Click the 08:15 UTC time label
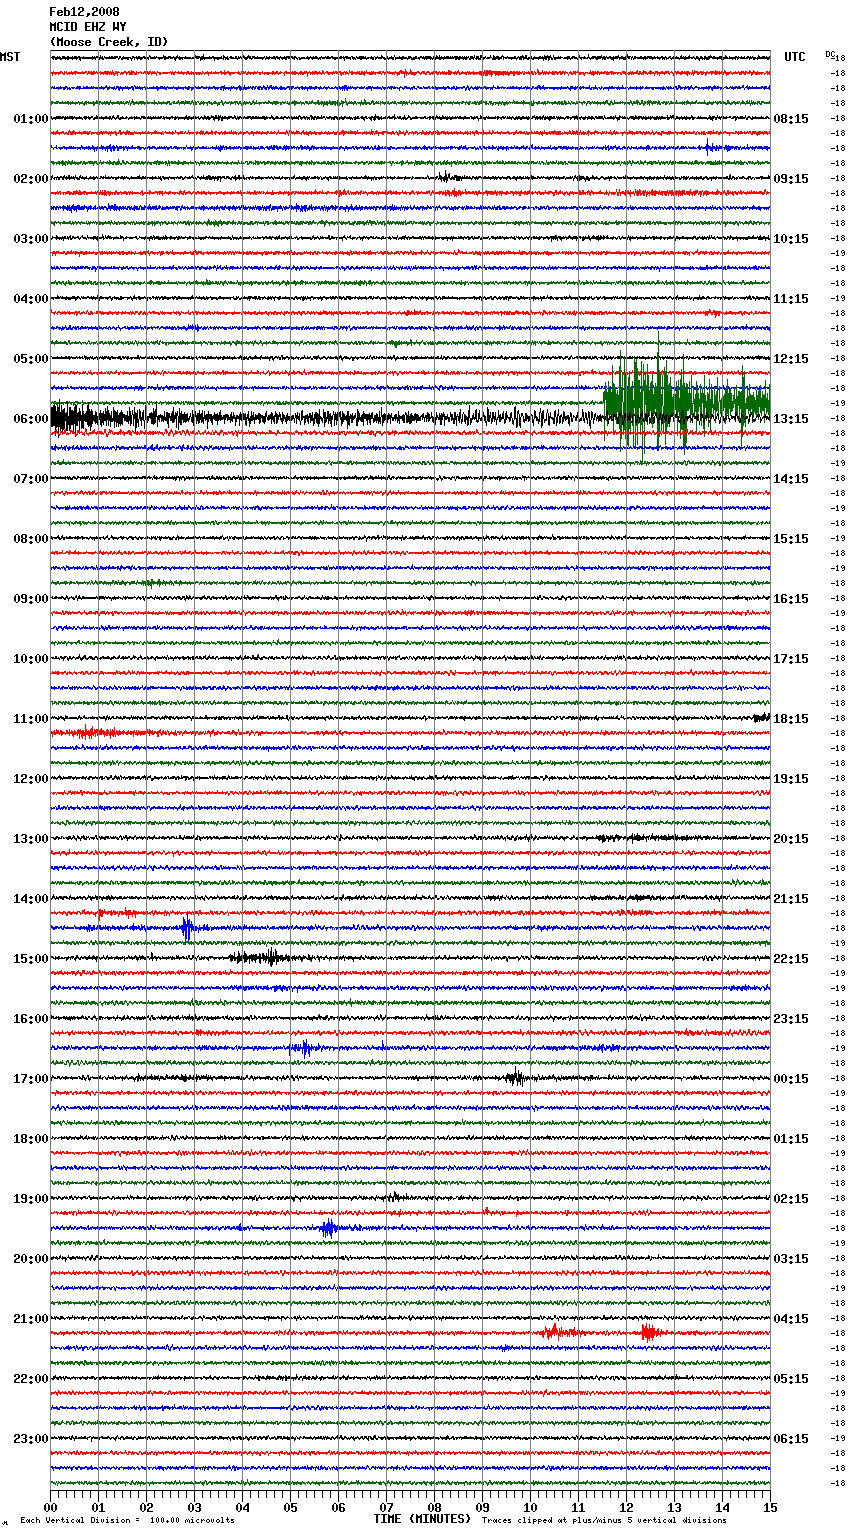 (791, 119)
